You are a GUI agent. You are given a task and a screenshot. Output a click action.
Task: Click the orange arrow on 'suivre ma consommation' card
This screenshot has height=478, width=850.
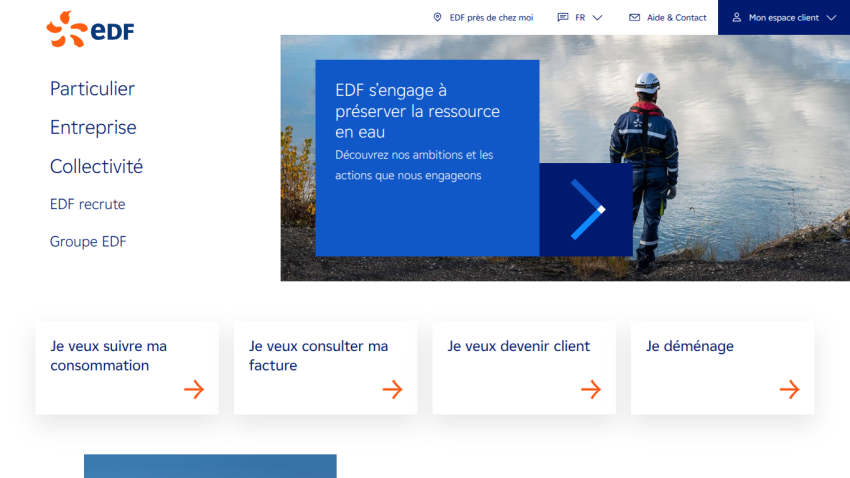click(x=194, y=389)
